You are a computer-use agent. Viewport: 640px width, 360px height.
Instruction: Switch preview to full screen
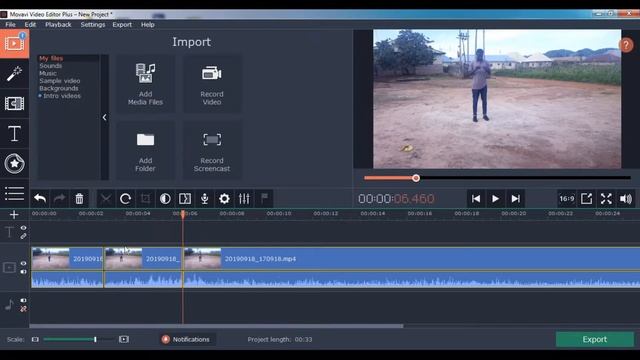pos(606,199)
